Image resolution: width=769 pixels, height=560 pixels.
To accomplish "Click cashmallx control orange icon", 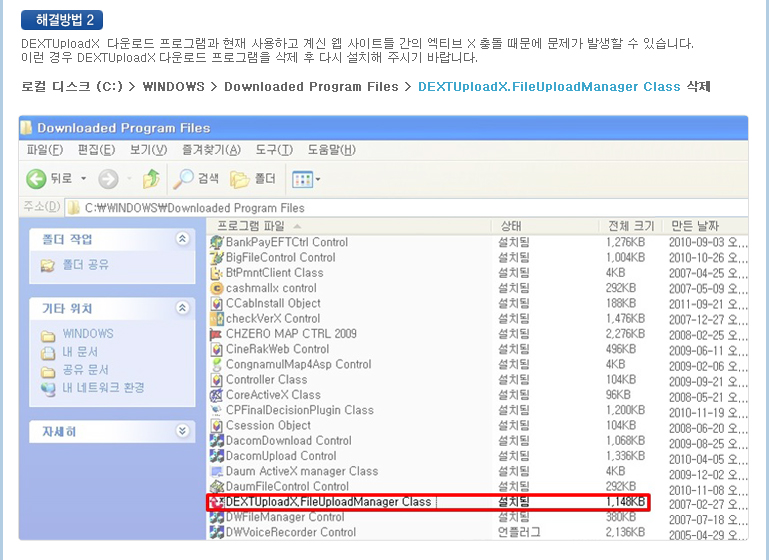I will click(216, 288).
